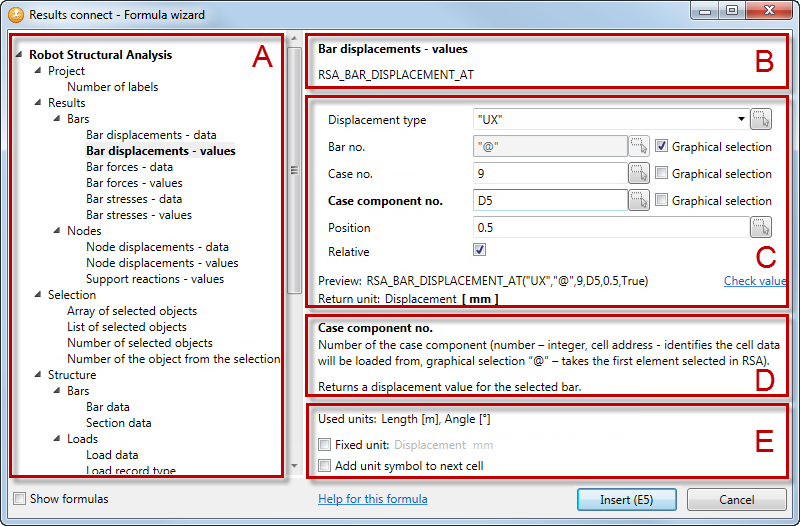Collapse the Selection tree node
The width and height of the screenshot is (800, 526).
point(38,294)
